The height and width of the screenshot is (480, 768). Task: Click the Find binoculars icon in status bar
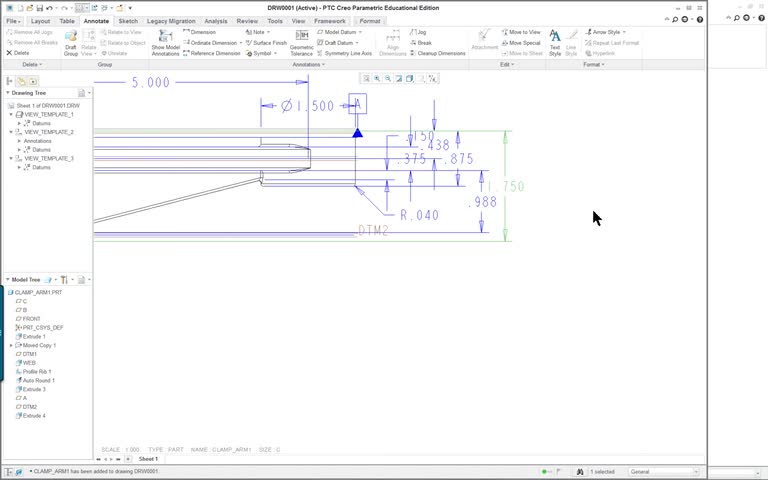pyautogui.click(x=580, y=472)
